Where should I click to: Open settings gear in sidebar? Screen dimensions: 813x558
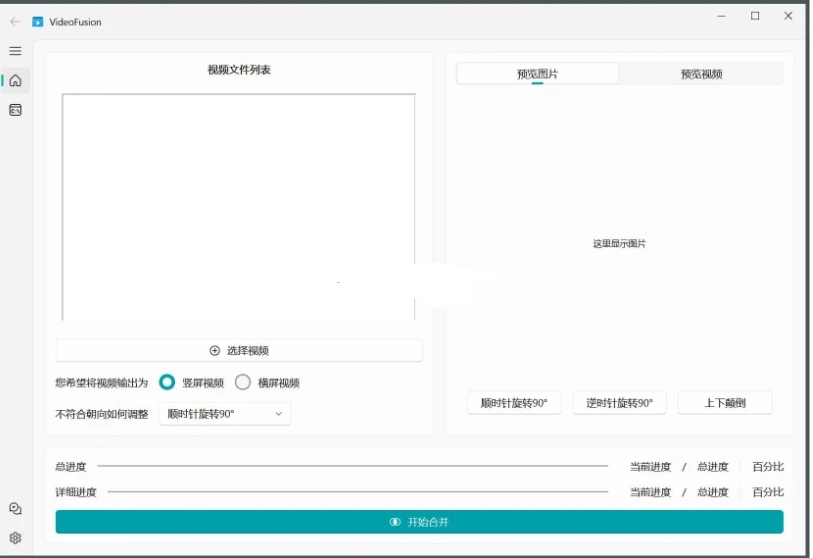(16, 538)
